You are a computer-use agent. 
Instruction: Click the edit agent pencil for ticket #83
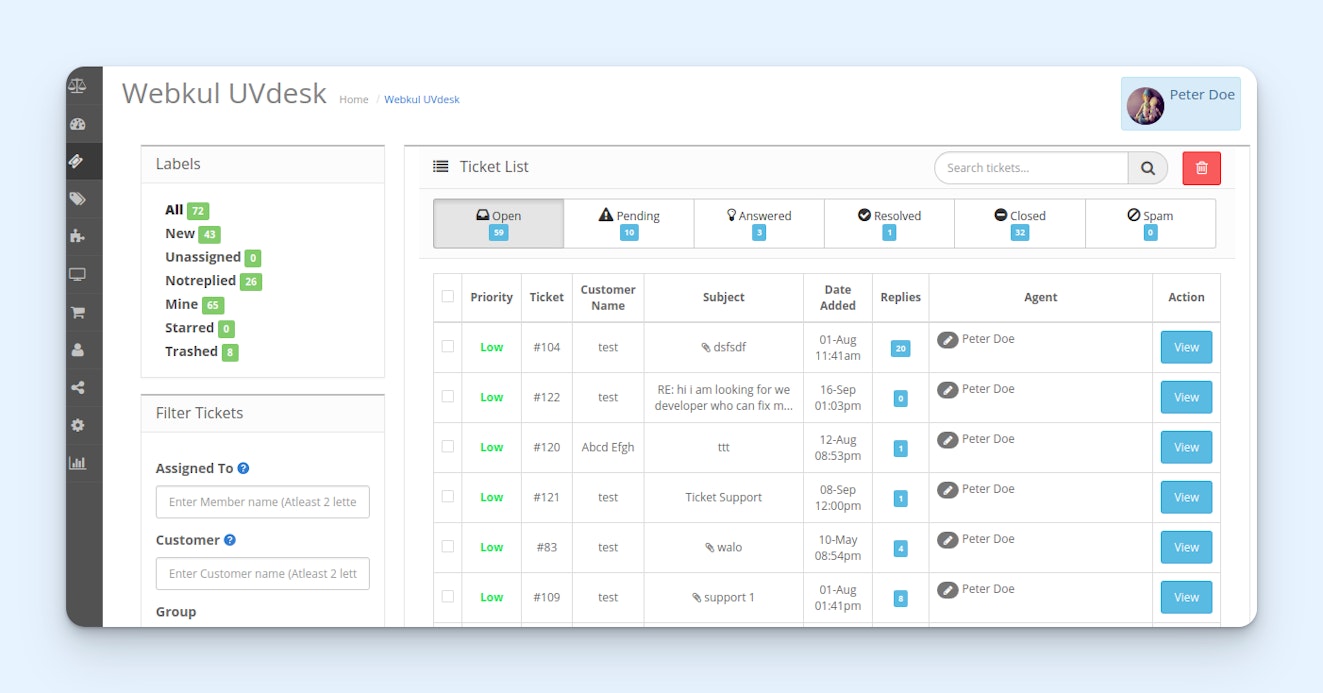tap(947, 540)
